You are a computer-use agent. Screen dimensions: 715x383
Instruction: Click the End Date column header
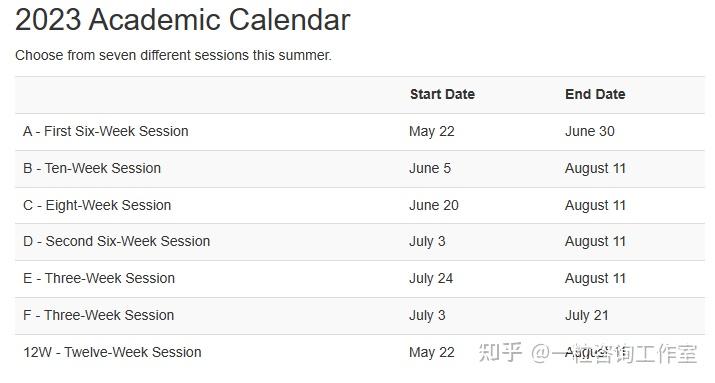595,94
